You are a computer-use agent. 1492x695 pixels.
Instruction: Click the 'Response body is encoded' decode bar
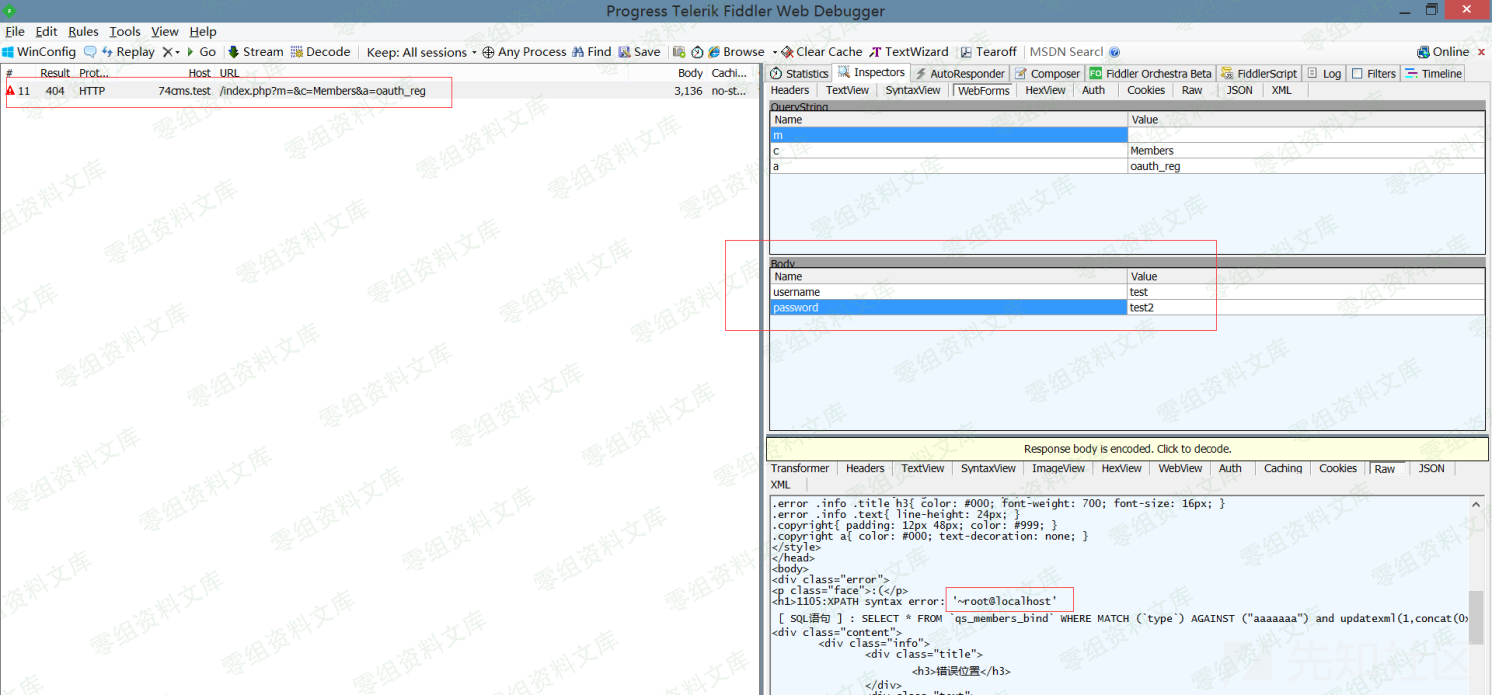click(1127, 449)
